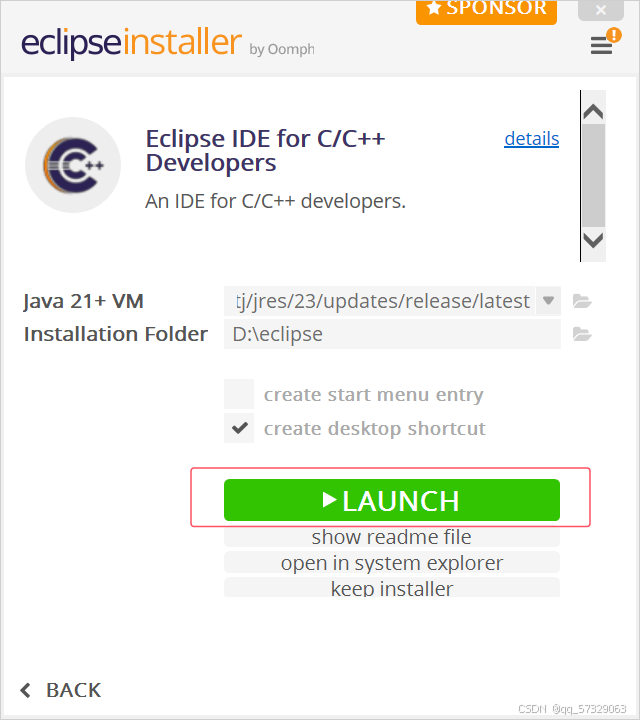Open the details link
The height and width of the screenshot is (720, 640).
pos(532,139)
